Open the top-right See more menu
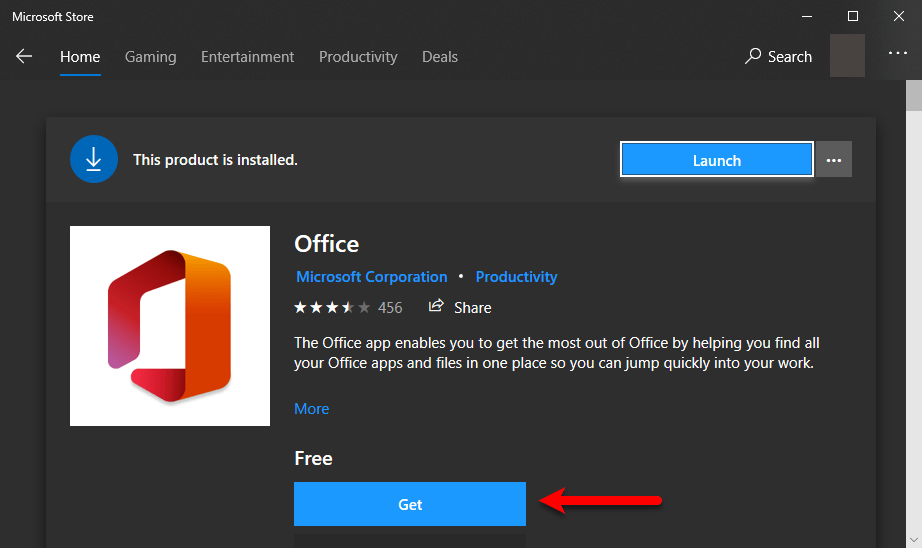 point(898,53)
